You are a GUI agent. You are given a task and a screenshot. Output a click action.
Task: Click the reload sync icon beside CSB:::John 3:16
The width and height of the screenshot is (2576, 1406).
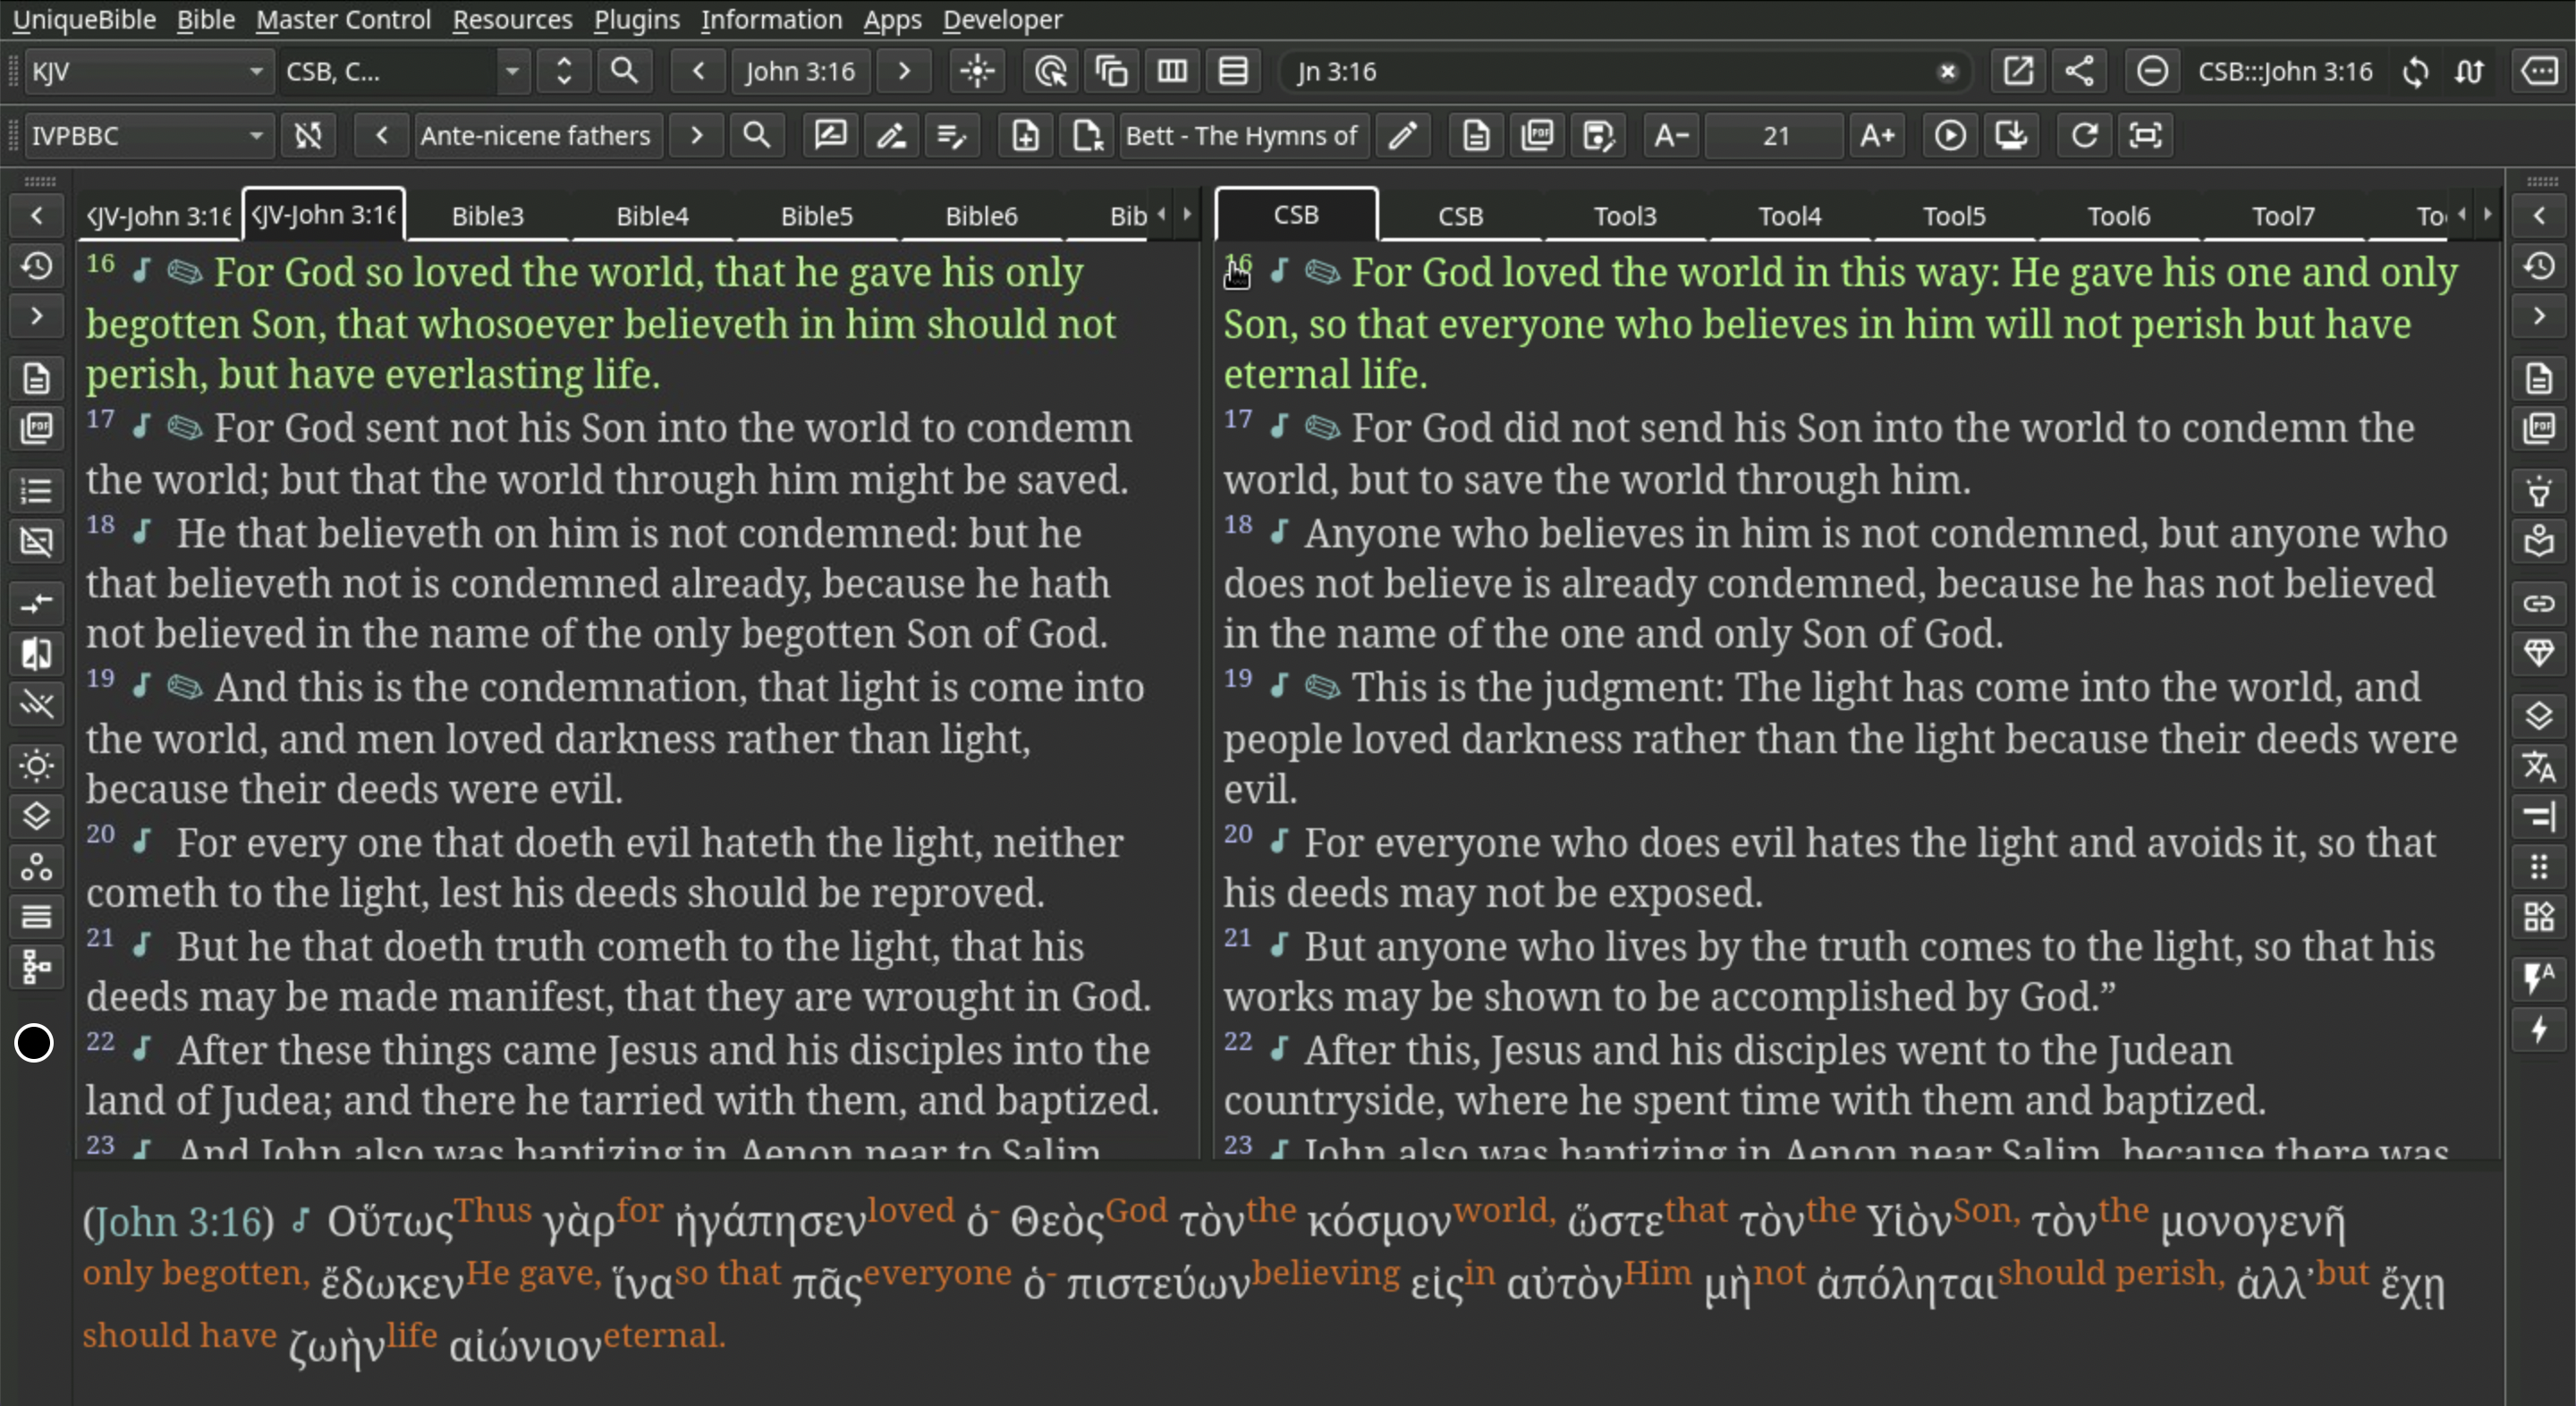point(2415,71)
